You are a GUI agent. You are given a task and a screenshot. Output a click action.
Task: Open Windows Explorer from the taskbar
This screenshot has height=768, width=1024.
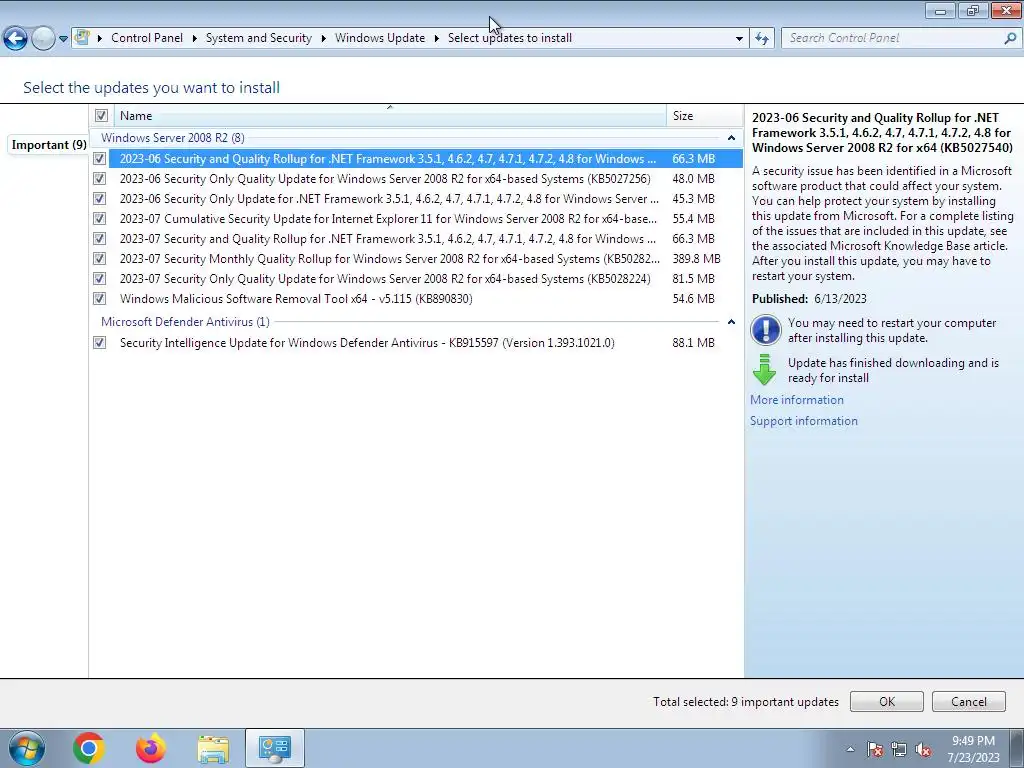(213, 749)
